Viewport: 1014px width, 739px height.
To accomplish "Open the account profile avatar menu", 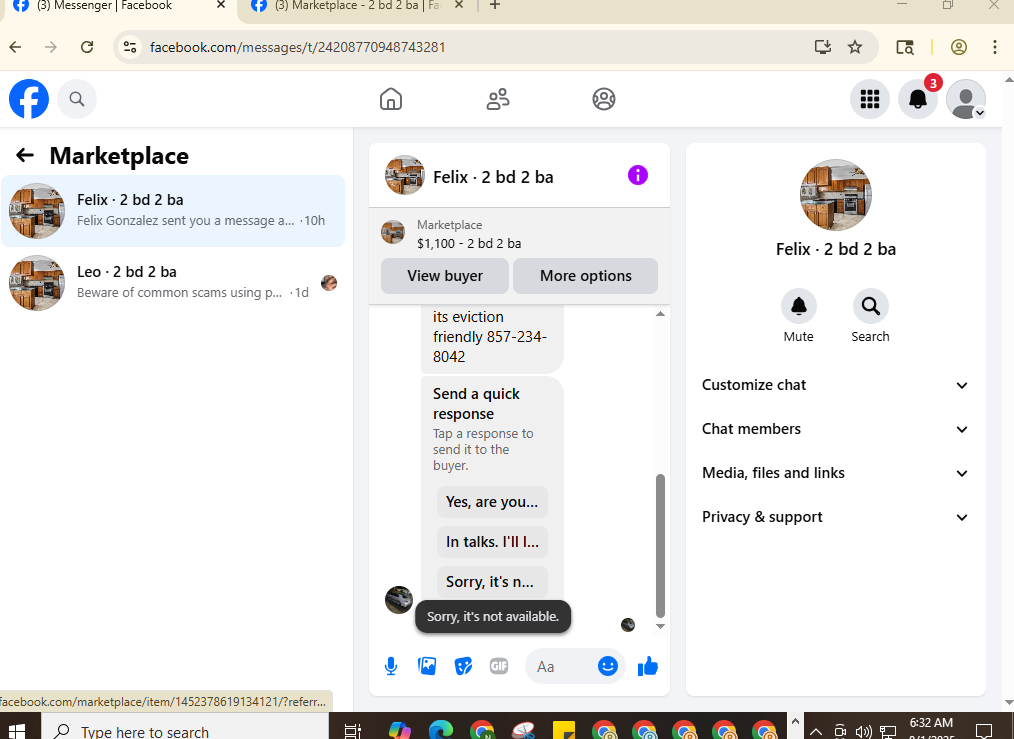I will pos(965,99).
